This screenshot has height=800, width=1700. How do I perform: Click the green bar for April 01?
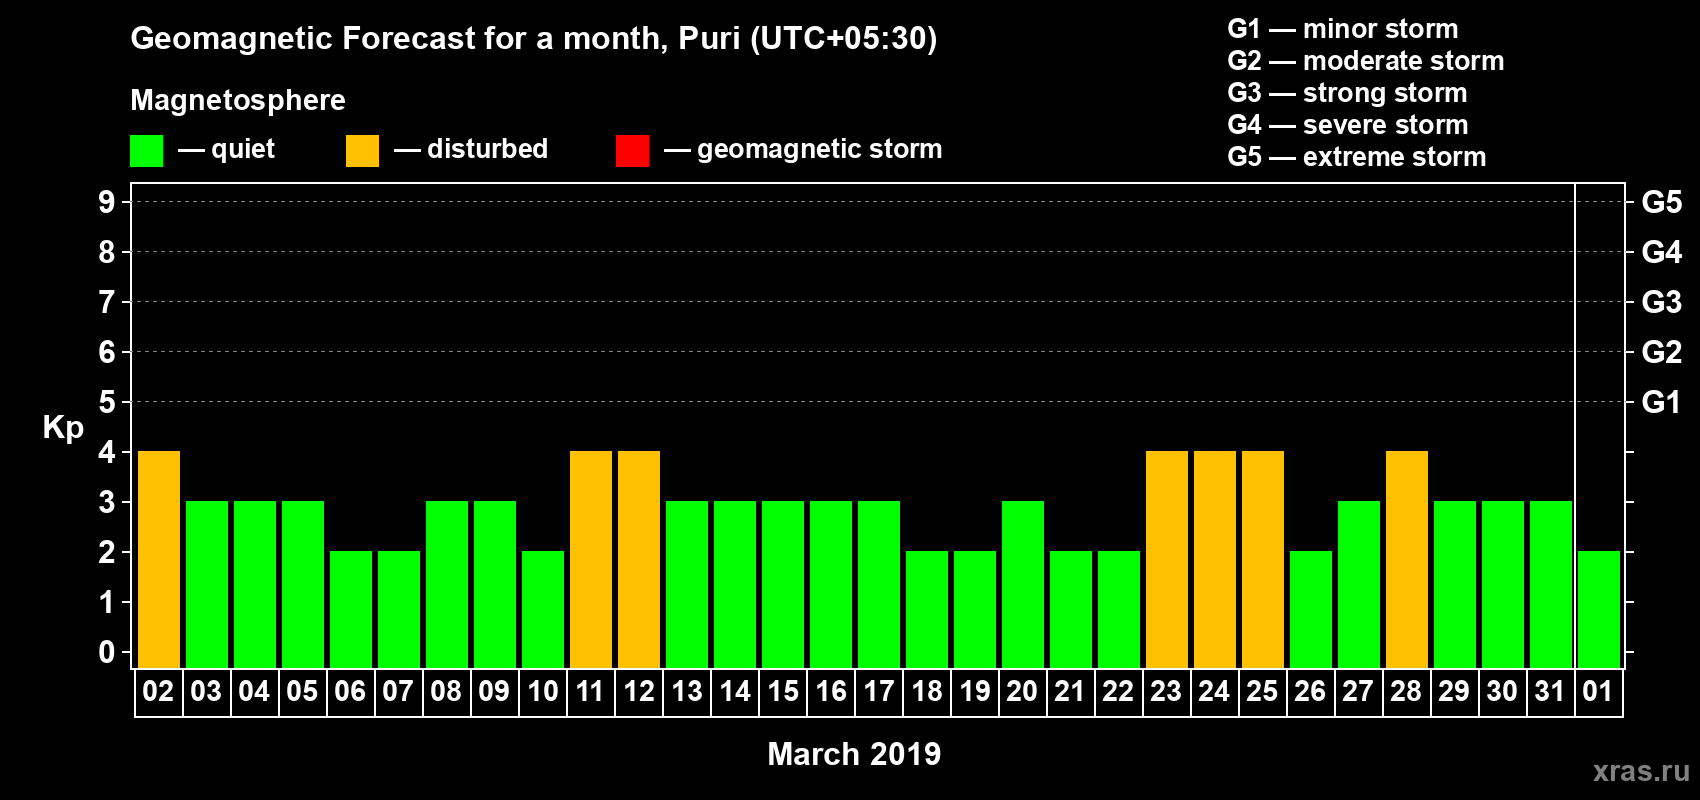[1599, 609]
